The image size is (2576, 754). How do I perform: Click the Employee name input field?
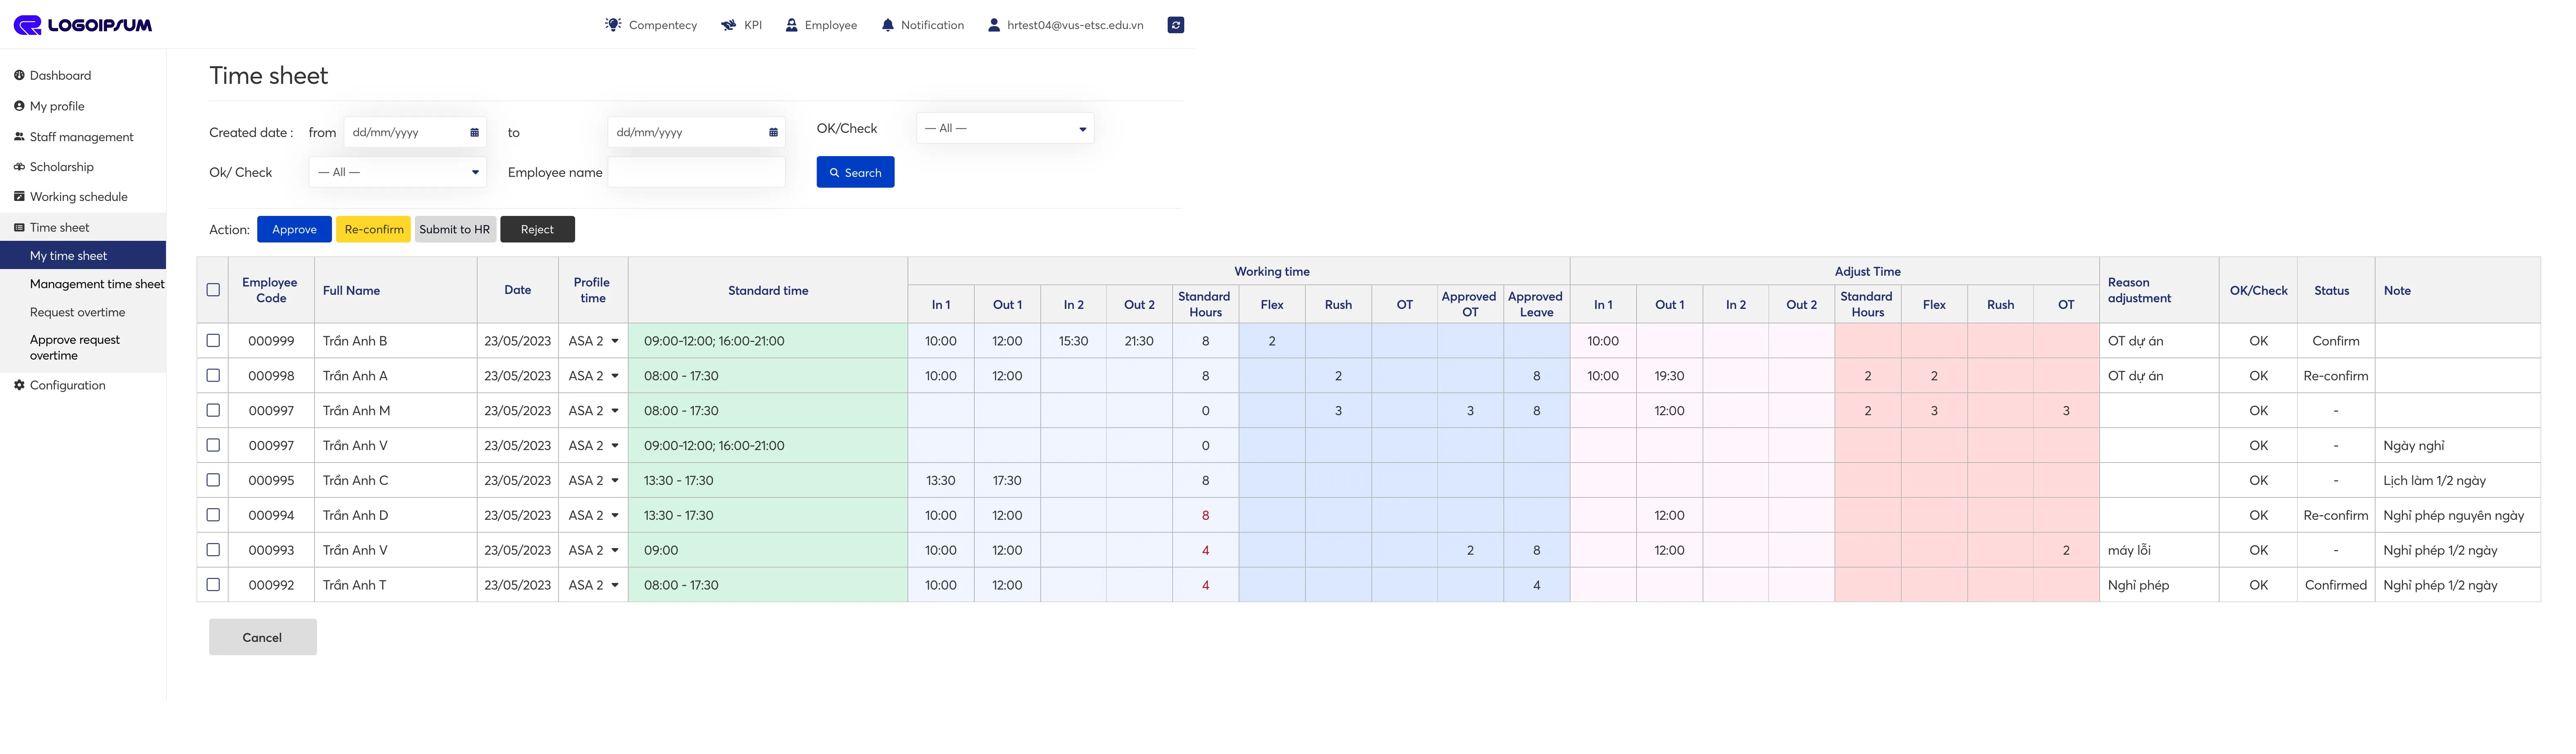click(x=696, y=172)
